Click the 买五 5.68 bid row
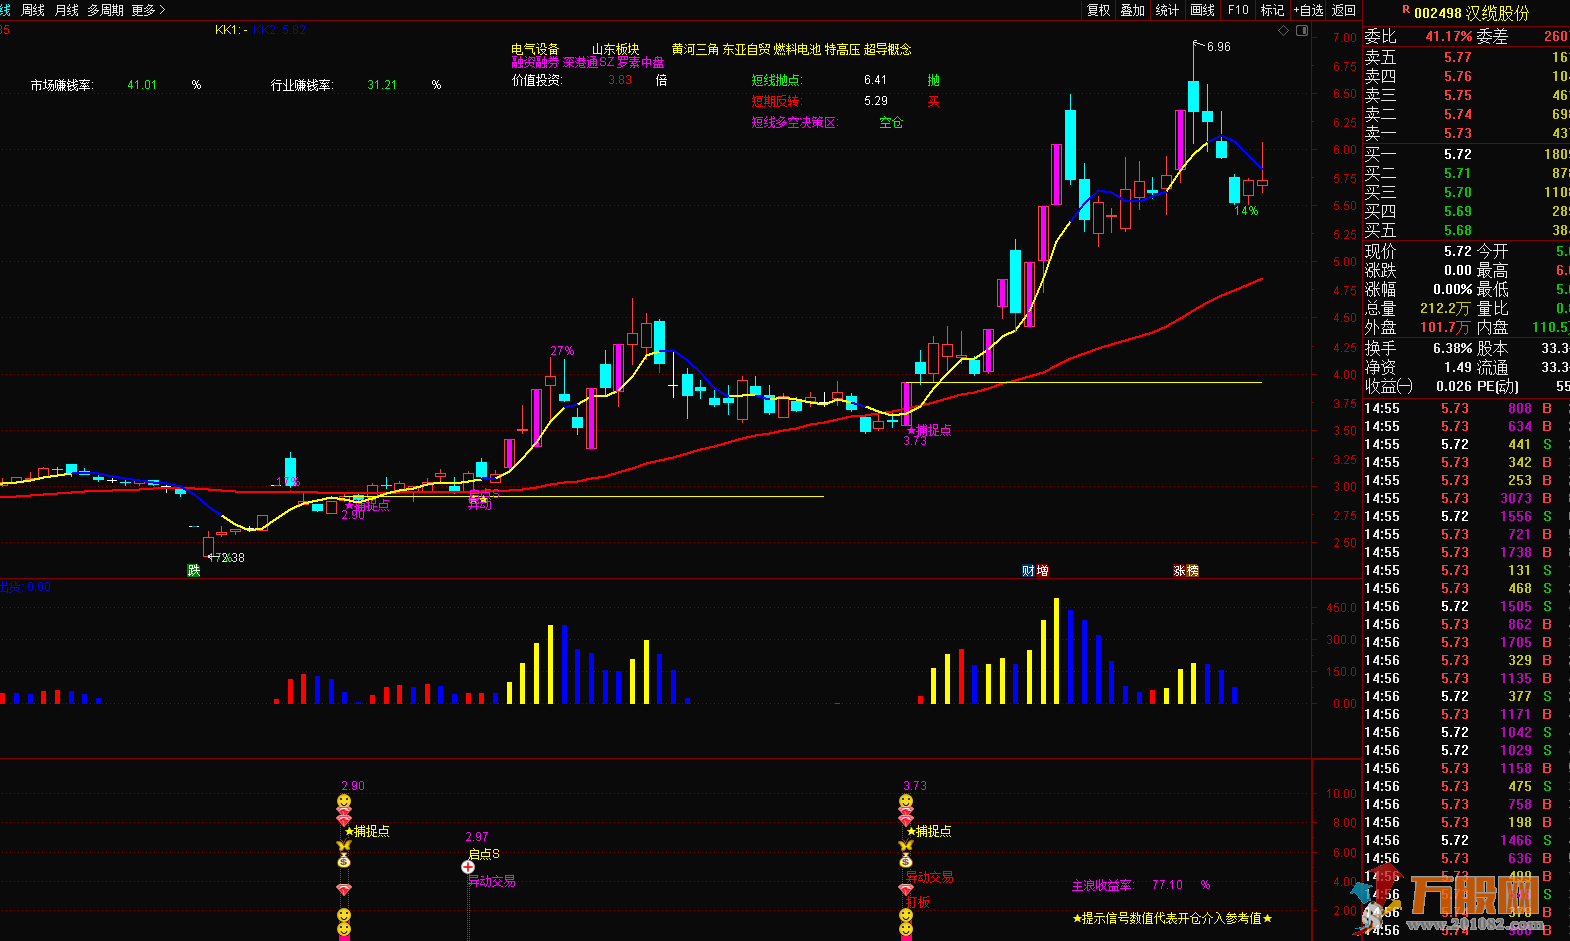 [1467, 230]
